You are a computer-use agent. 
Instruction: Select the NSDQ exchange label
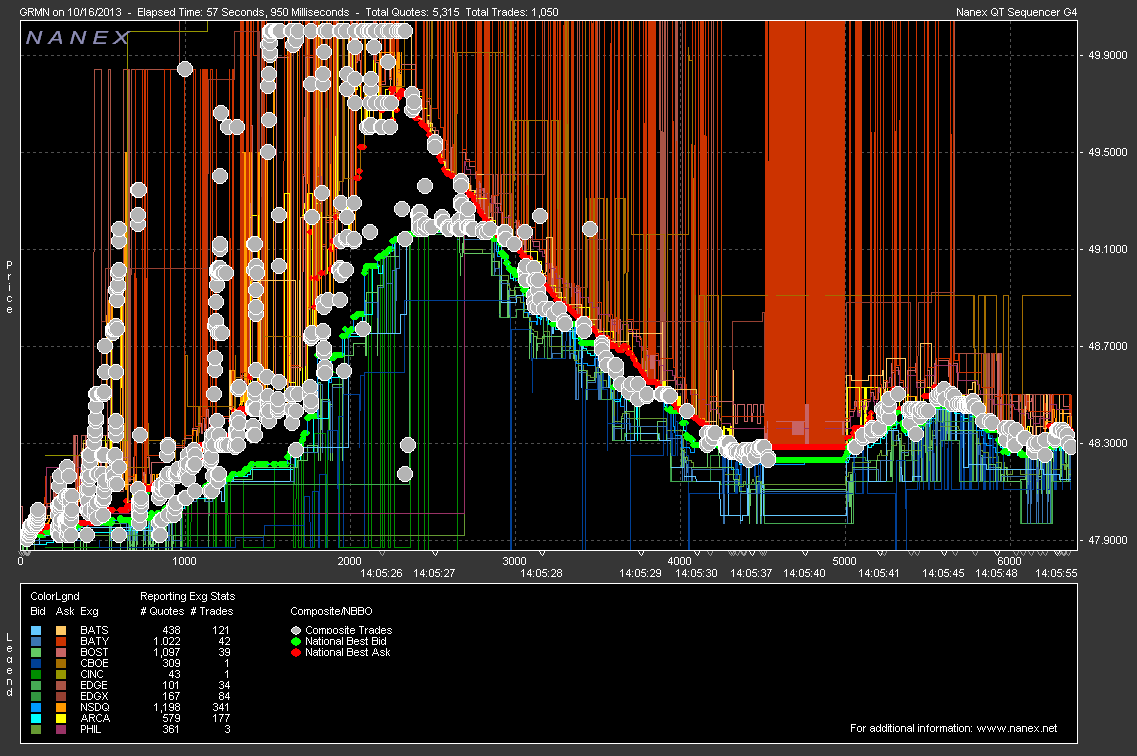(x=95, y=707)
